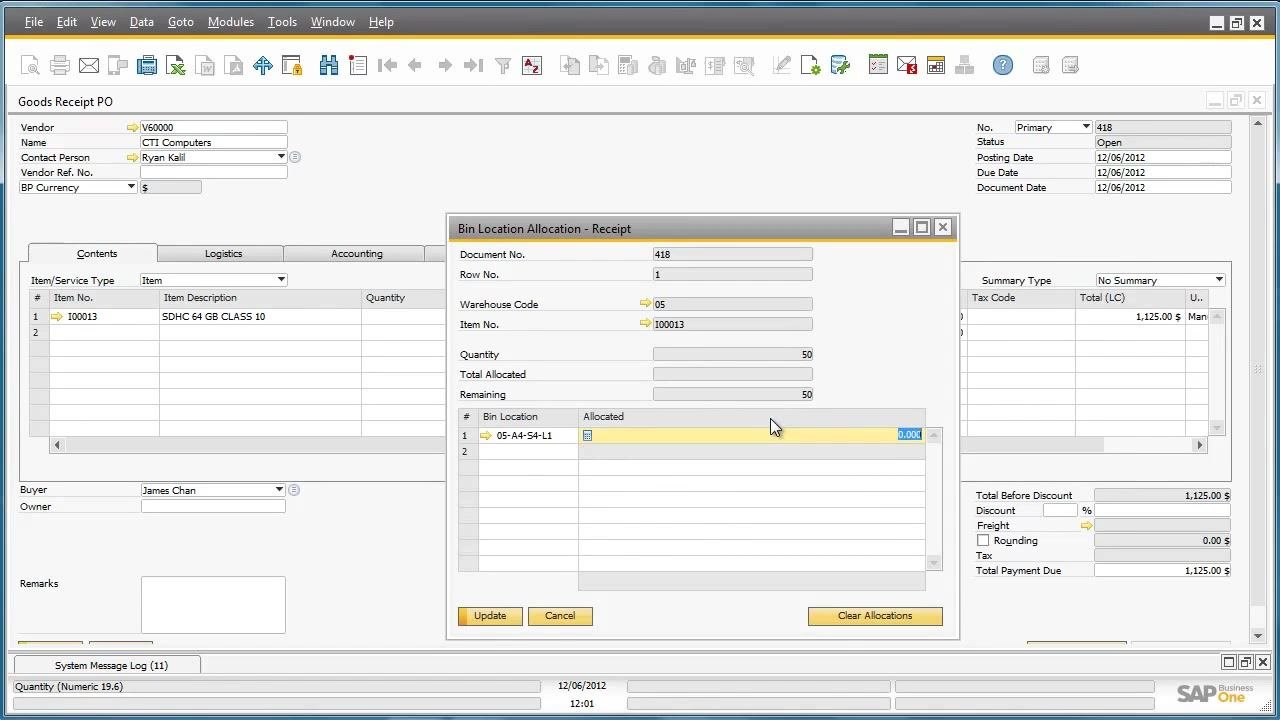The image size is (1280, 720).
Task: Click the database wrench tools icon
Action: click(x=840, y=66)
